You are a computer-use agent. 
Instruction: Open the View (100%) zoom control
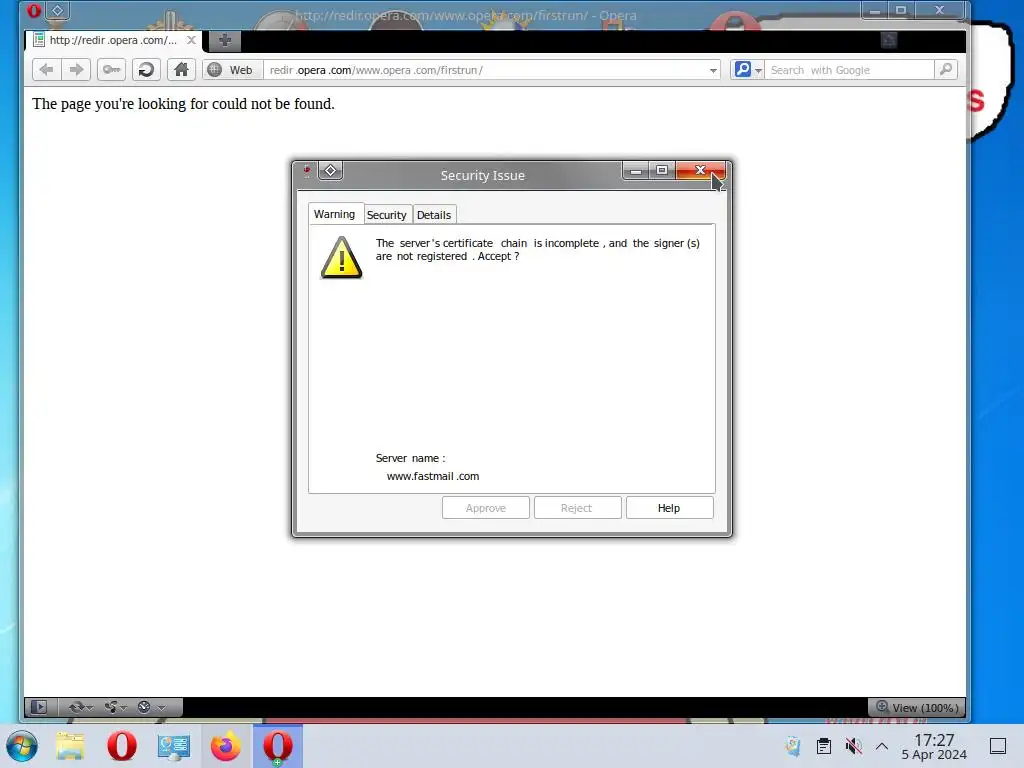(917, 707)
